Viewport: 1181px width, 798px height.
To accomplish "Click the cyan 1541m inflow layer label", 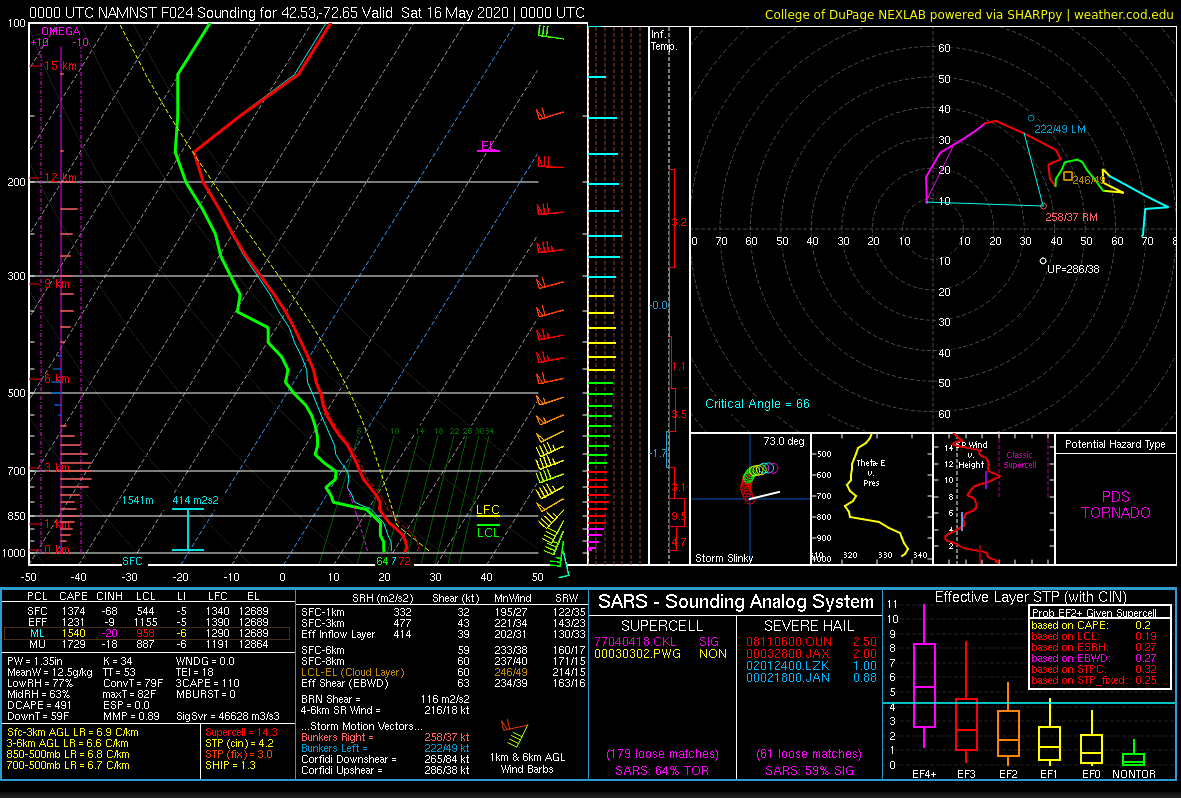I will pos(137,500).
